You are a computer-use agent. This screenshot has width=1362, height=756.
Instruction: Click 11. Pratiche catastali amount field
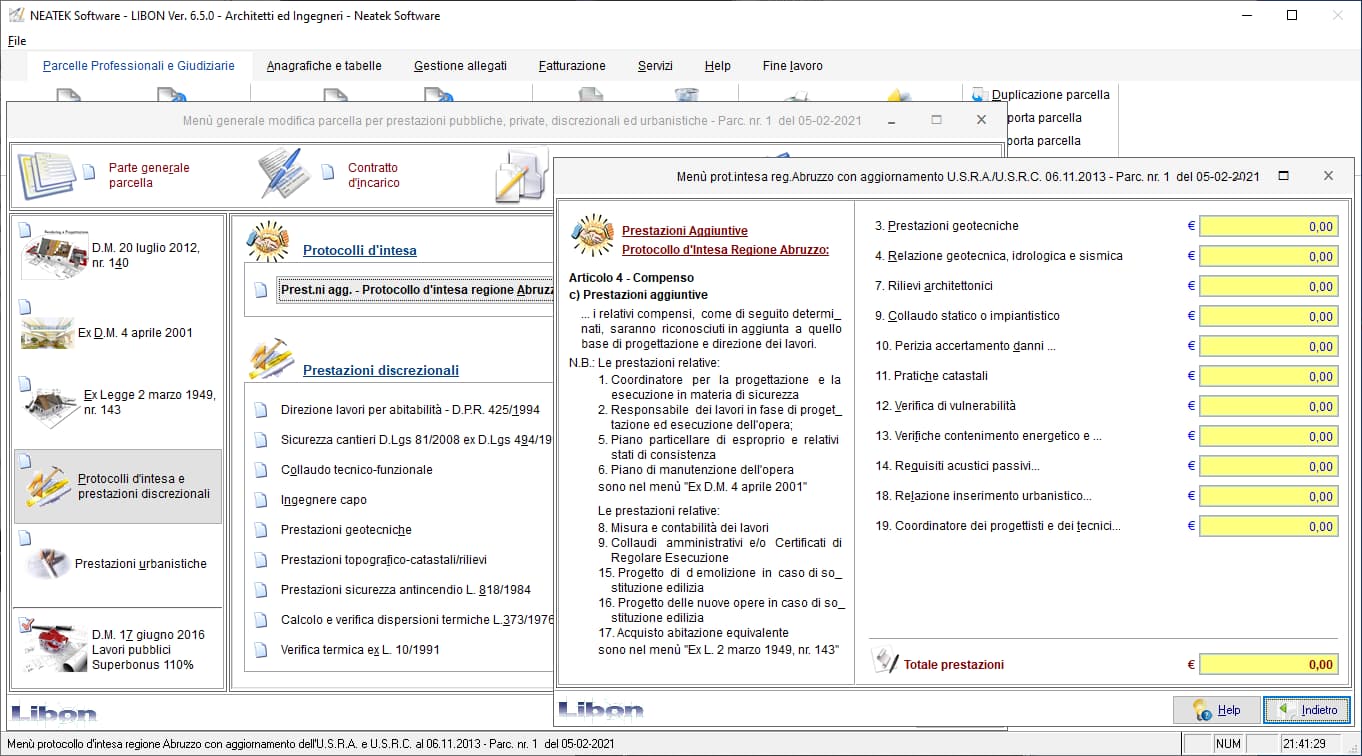[x=1268, y=377]
